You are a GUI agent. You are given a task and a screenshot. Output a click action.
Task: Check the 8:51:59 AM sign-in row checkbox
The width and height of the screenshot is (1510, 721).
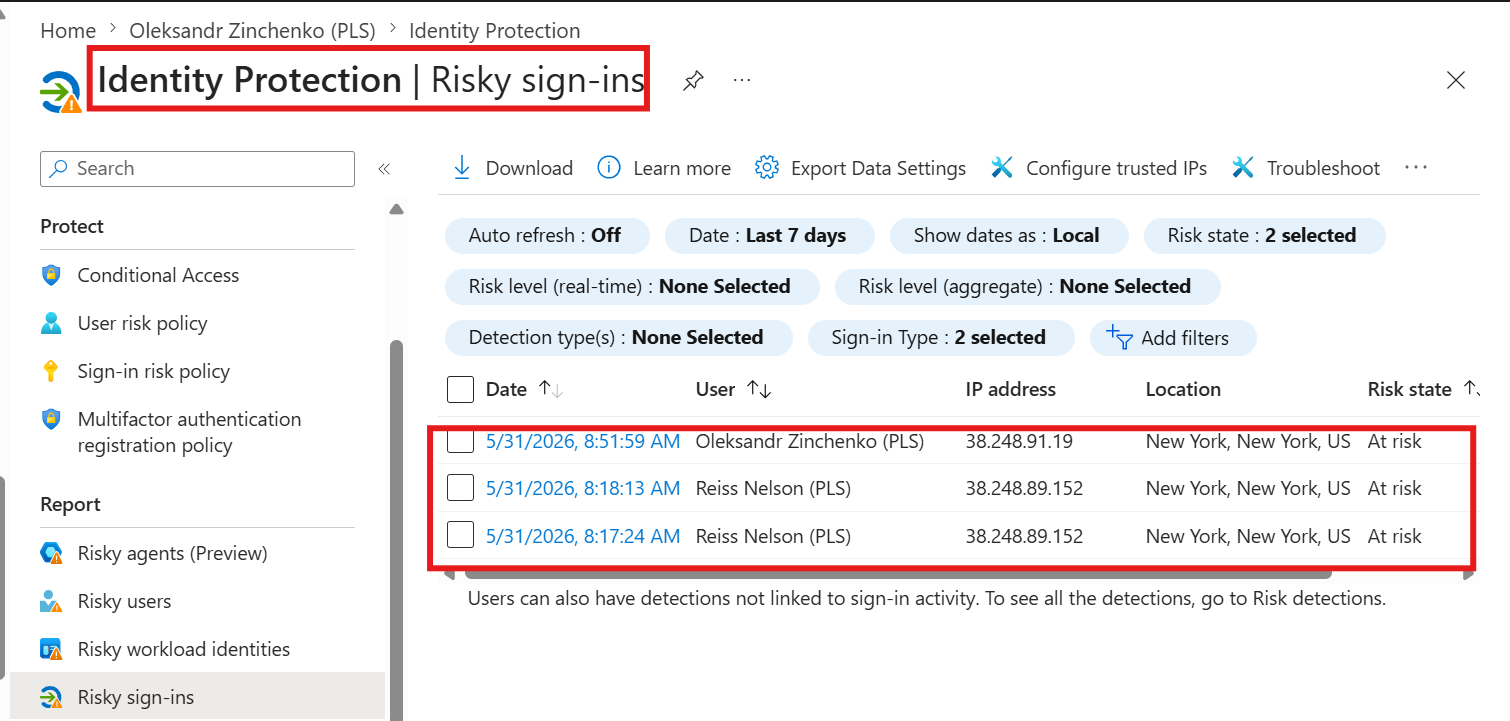460,441
